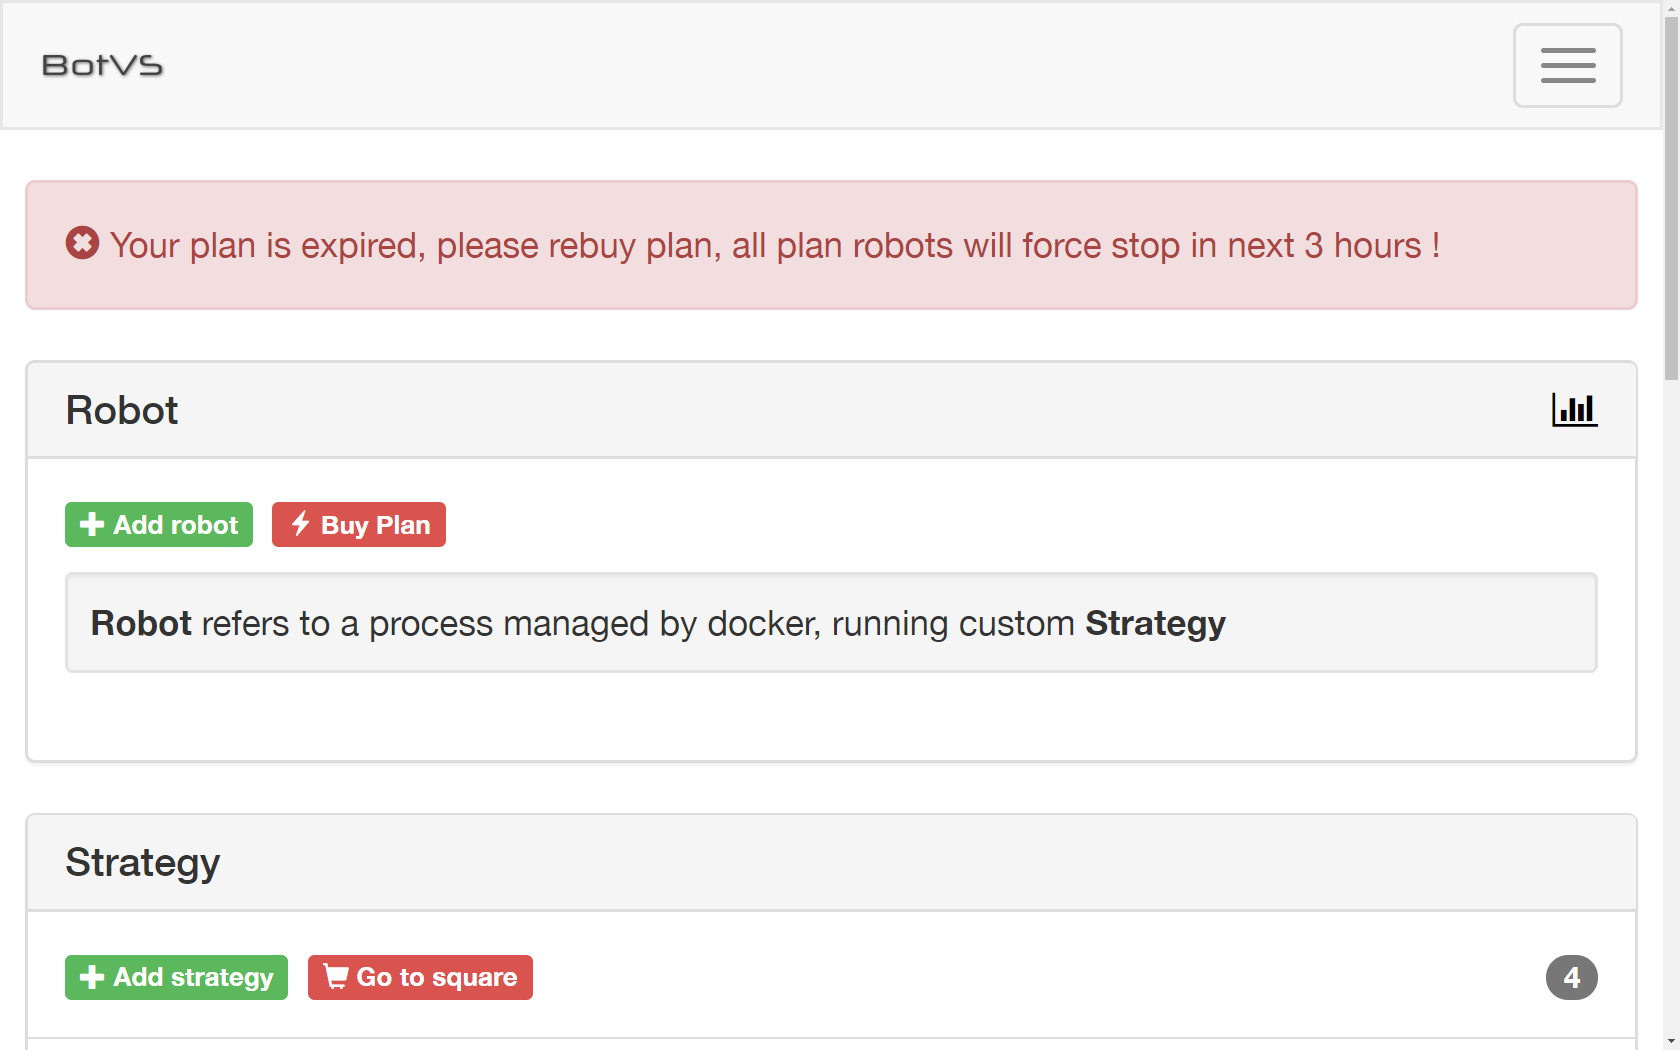1680x1050 pixels.
Task: Click the Strategy panel heading
Action: (x=143, y=863)
